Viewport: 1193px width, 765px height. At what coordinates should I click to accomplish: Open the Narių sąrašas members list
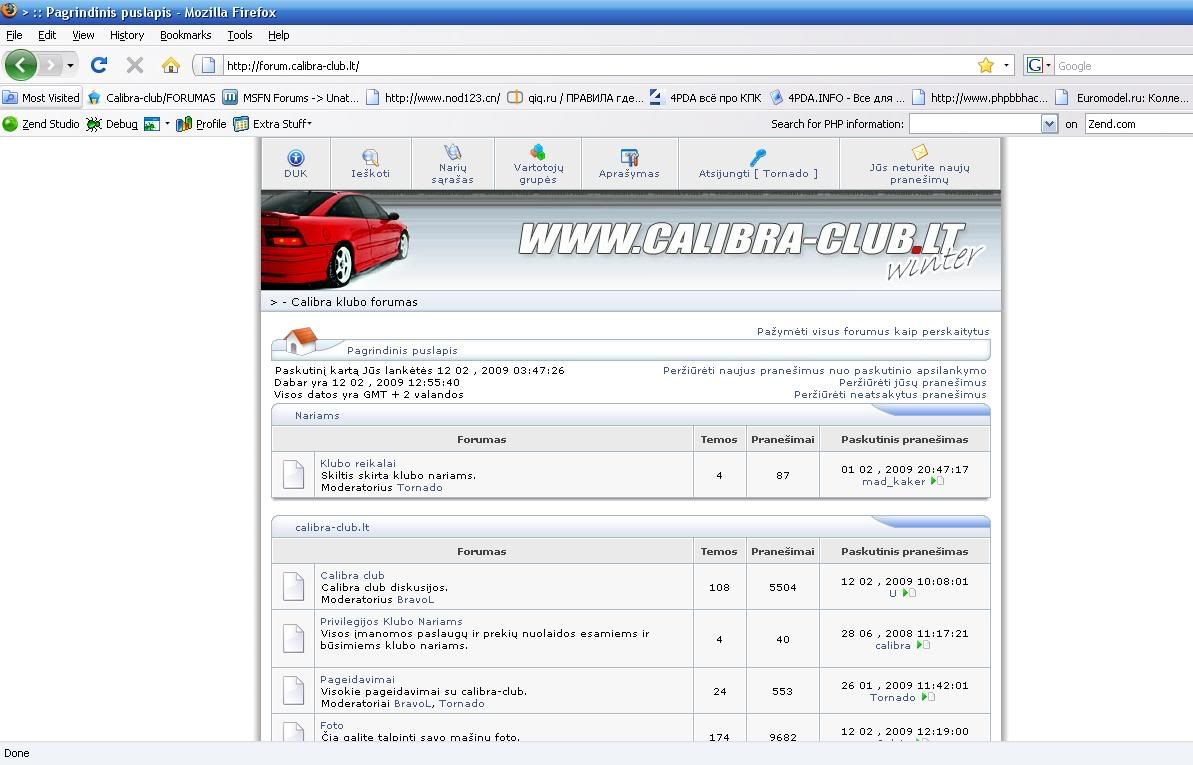click(452, 153)
